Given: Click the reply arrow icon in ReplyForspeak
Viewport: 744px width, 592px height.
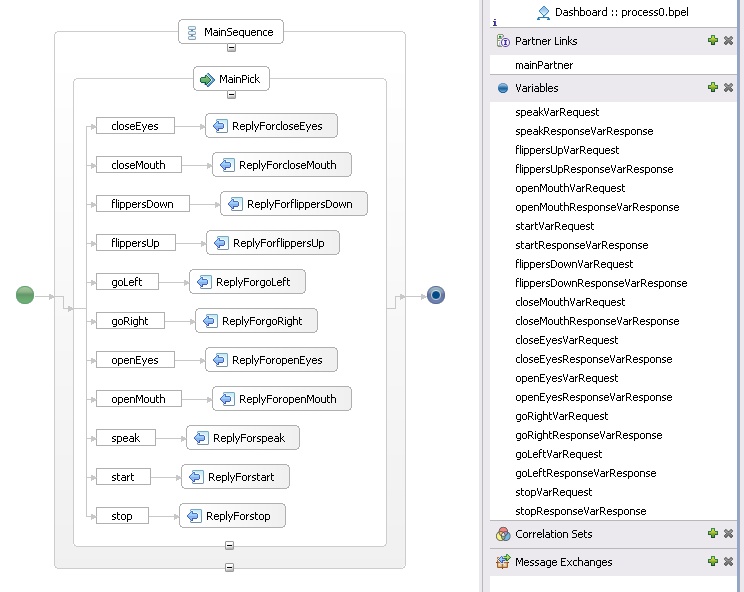Looking at the screenshot, I should click(200, 438).
